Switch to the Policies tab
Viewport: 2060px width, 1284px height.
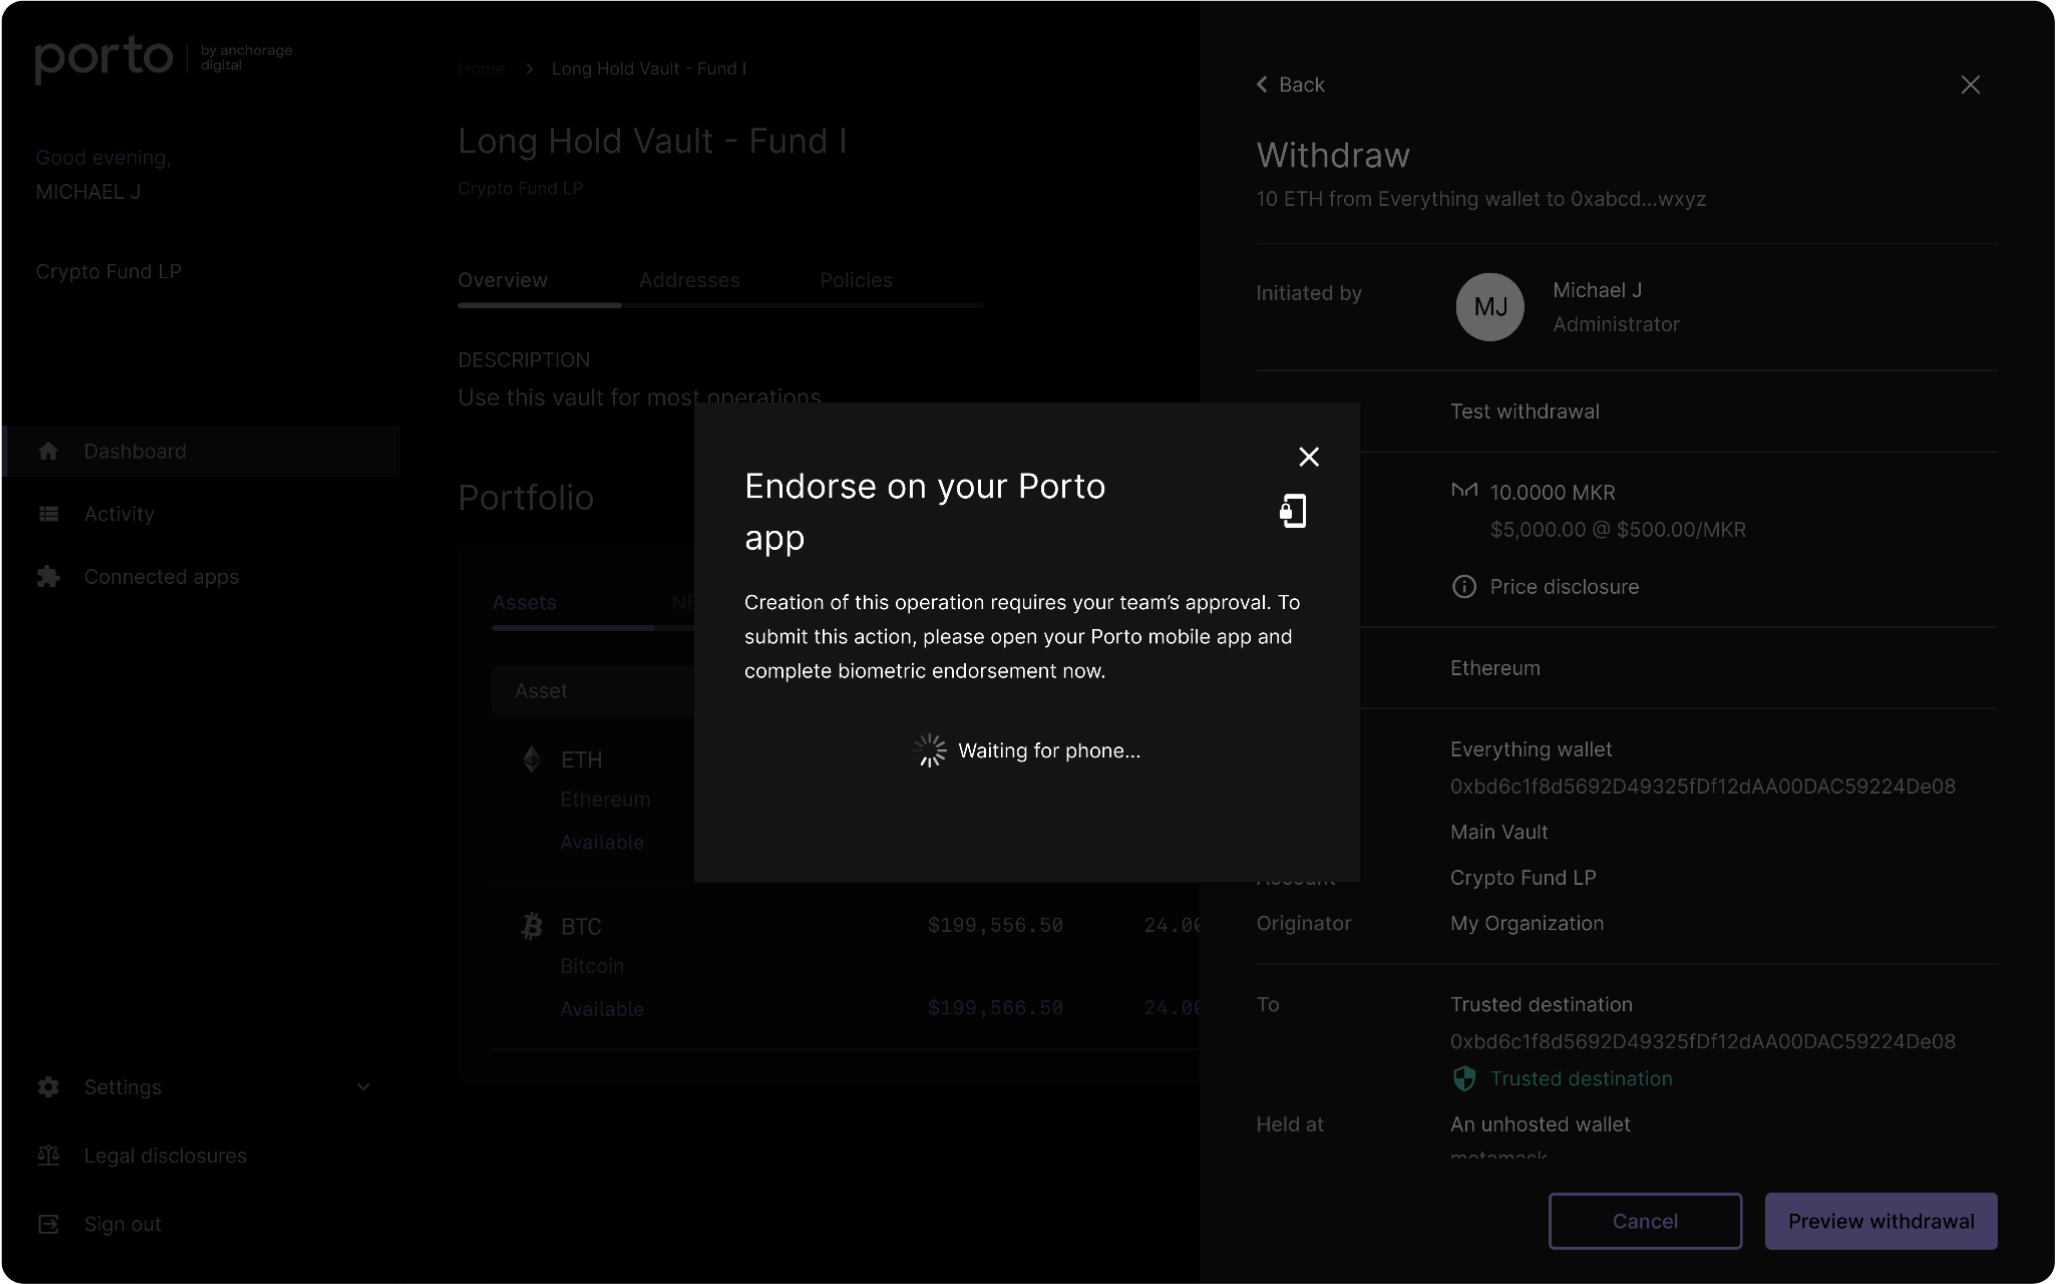(856, 280)
